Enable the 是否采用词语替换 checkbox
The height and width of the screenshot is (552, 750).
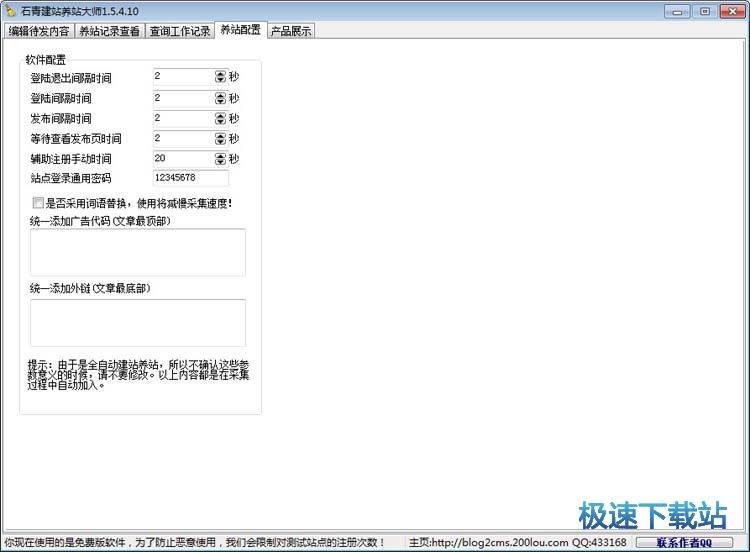click(38, 203)
